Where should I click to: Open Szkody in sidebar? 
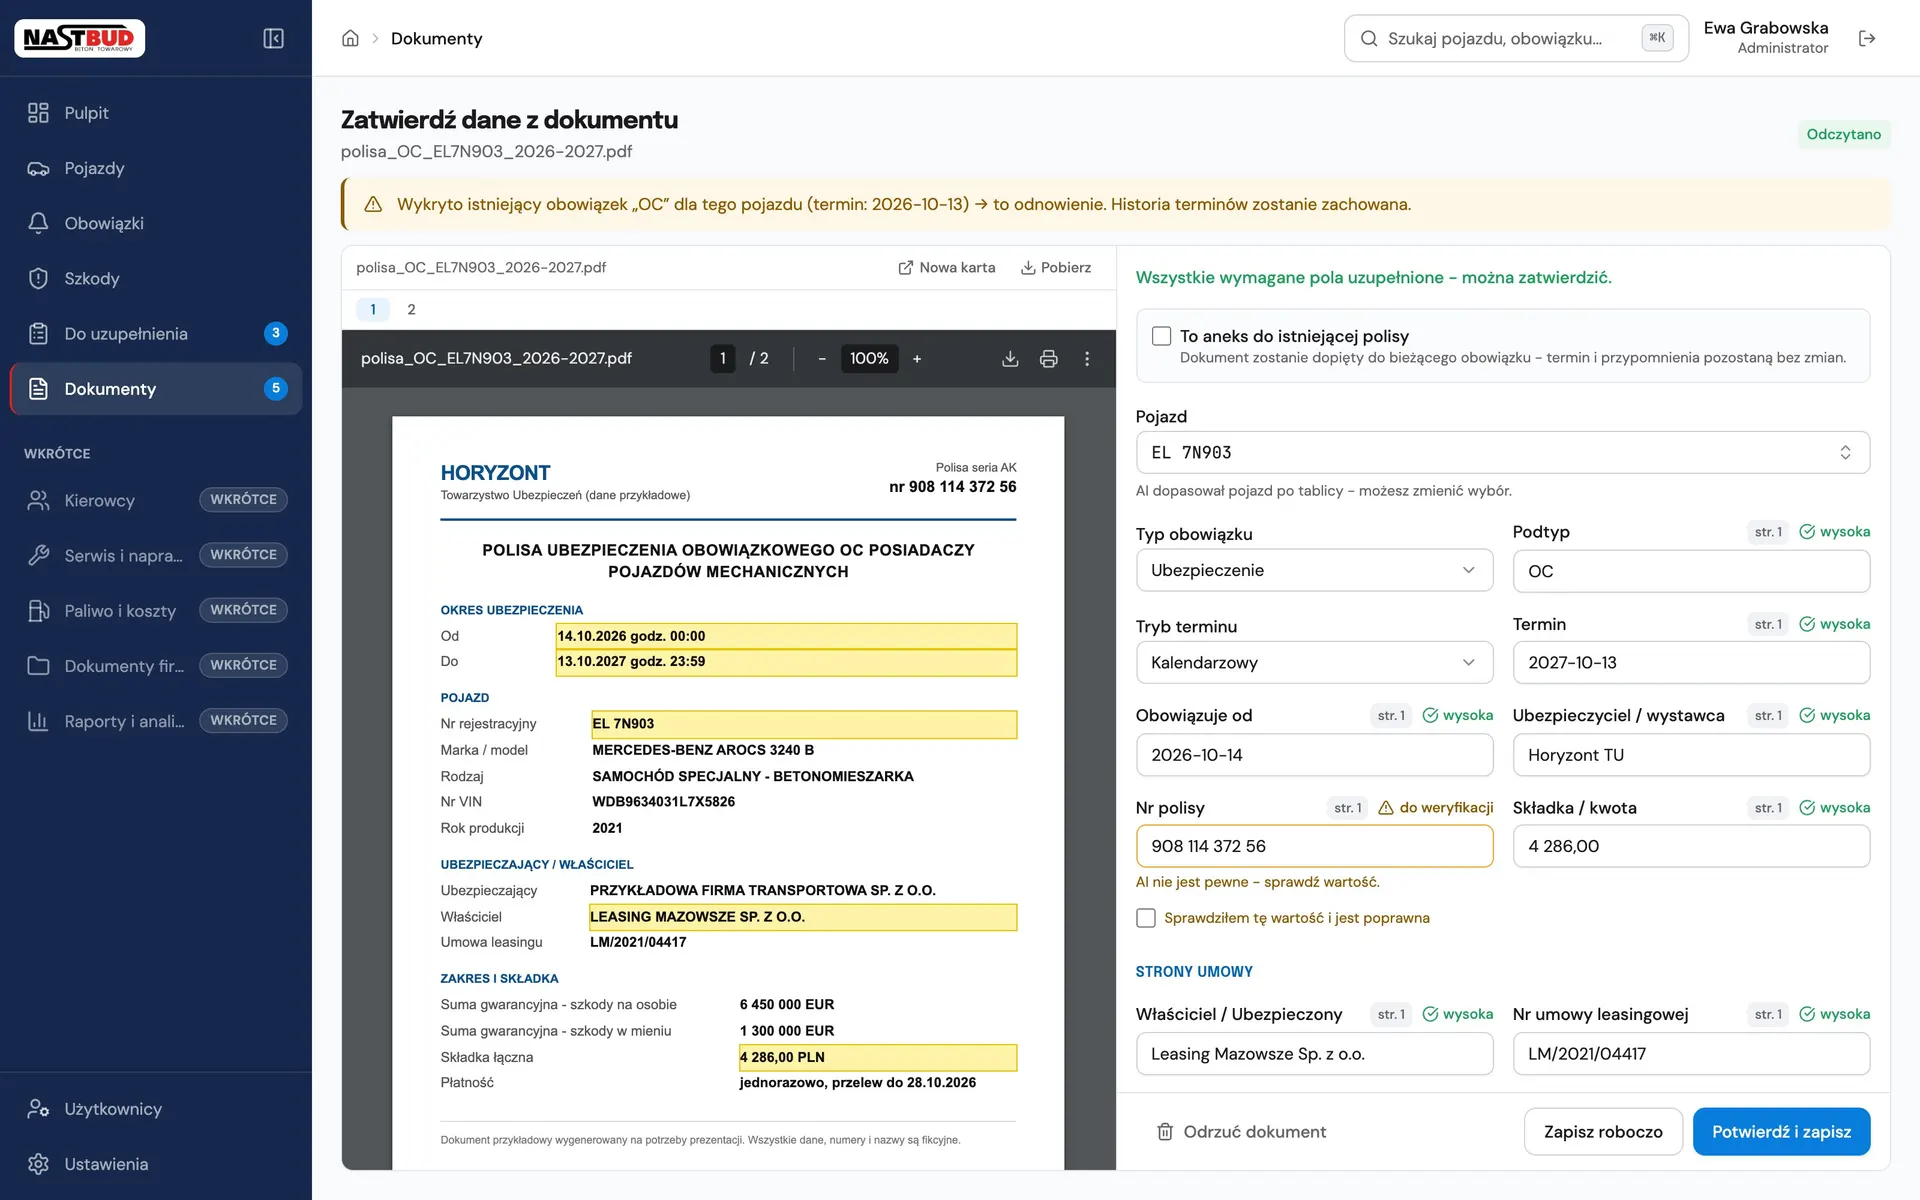[156, 278]
